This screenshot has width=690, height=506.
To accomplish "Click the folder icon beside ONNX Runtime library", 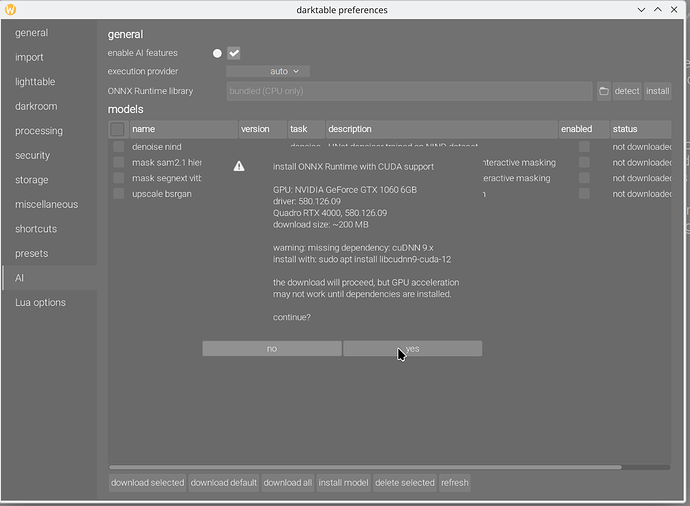I will [604, 91].
